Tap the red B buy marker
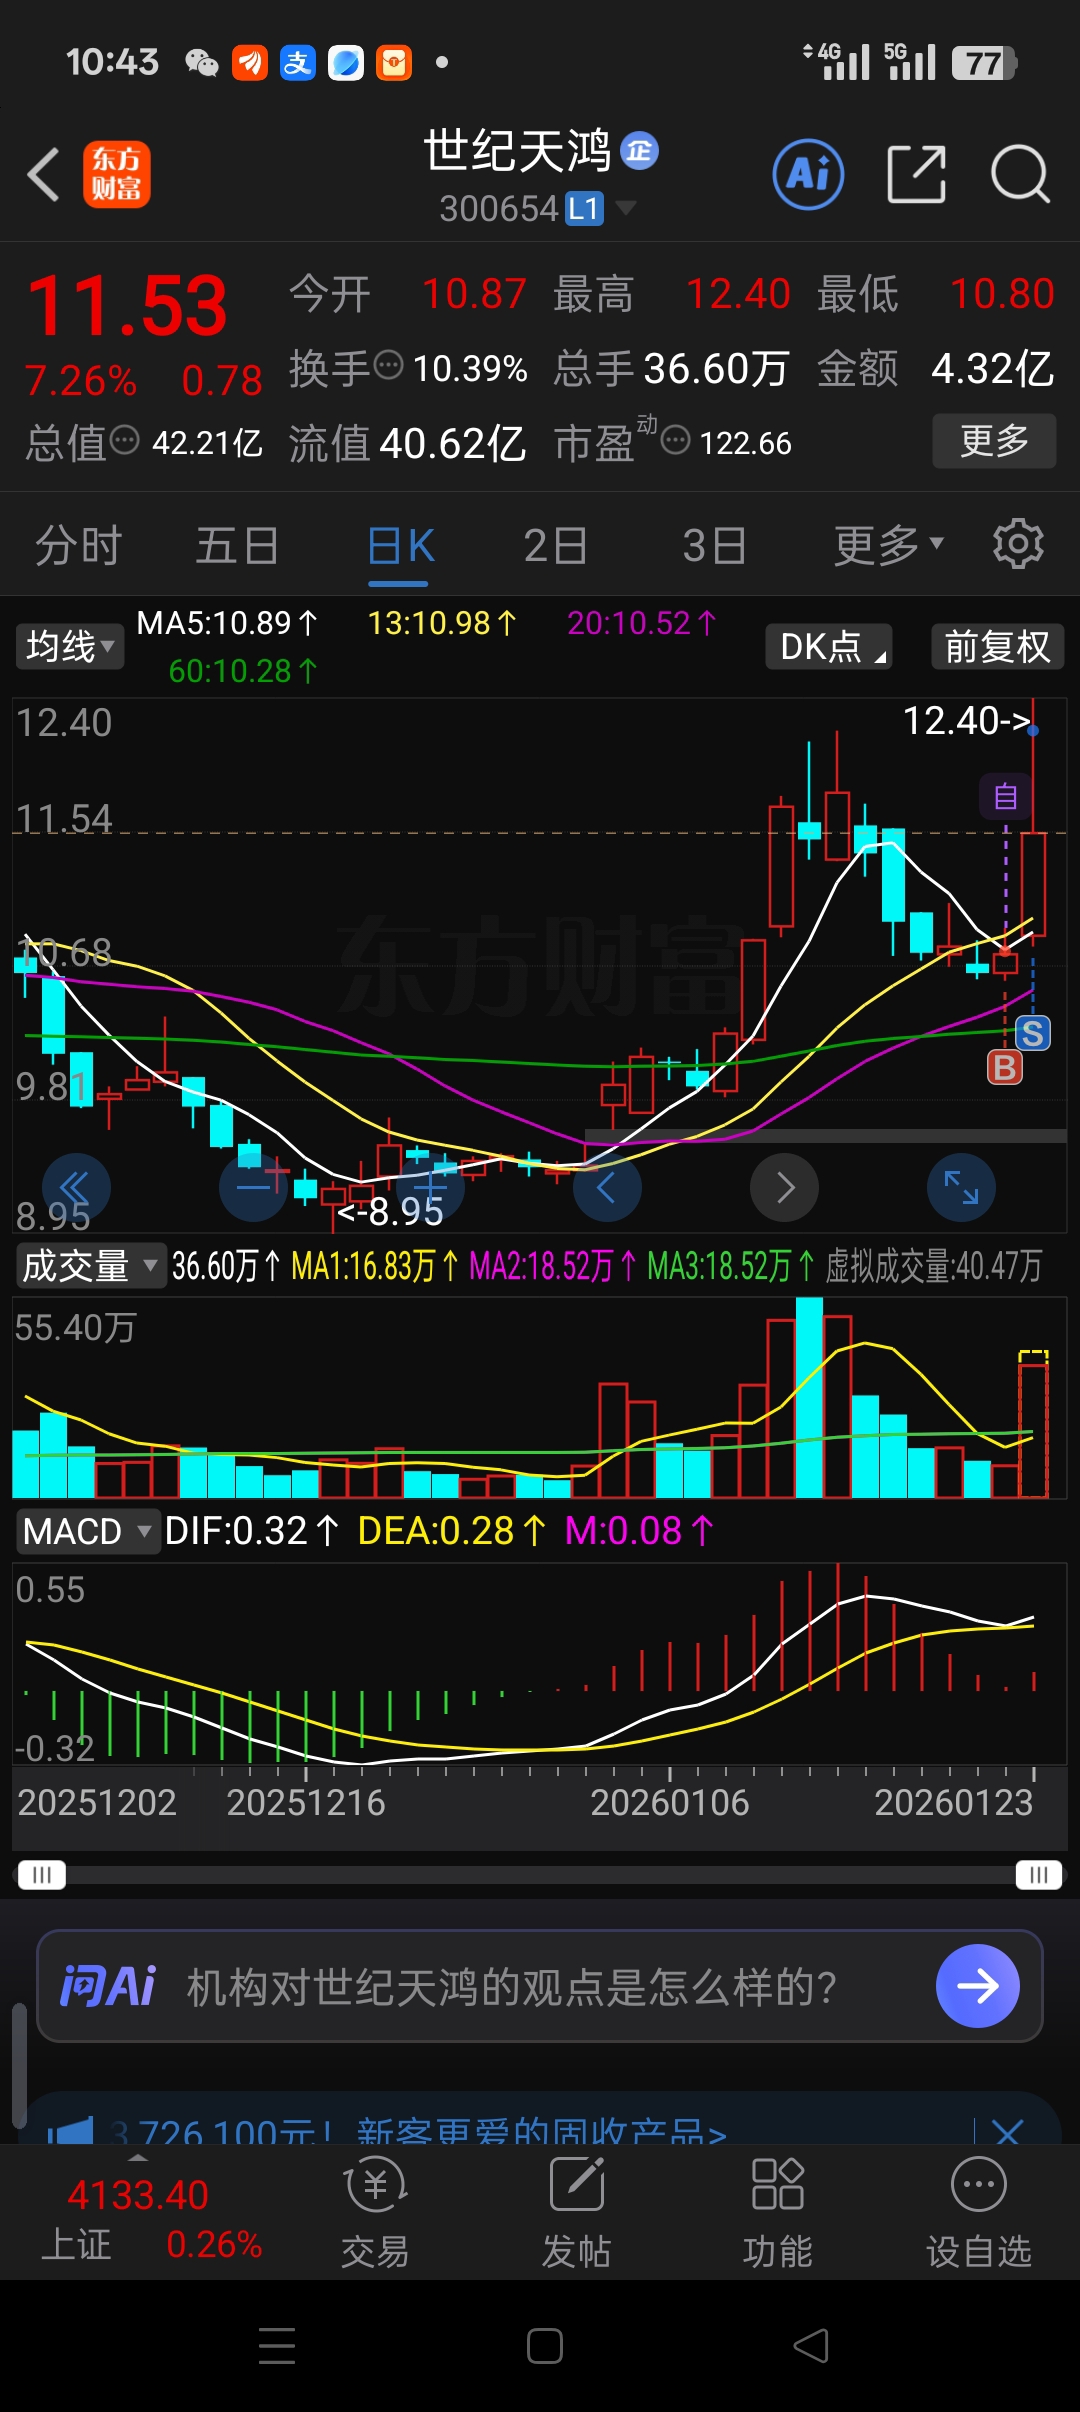Image resolution: width=1080 pixels, height=2412 pixels. pos(1005,1068)
